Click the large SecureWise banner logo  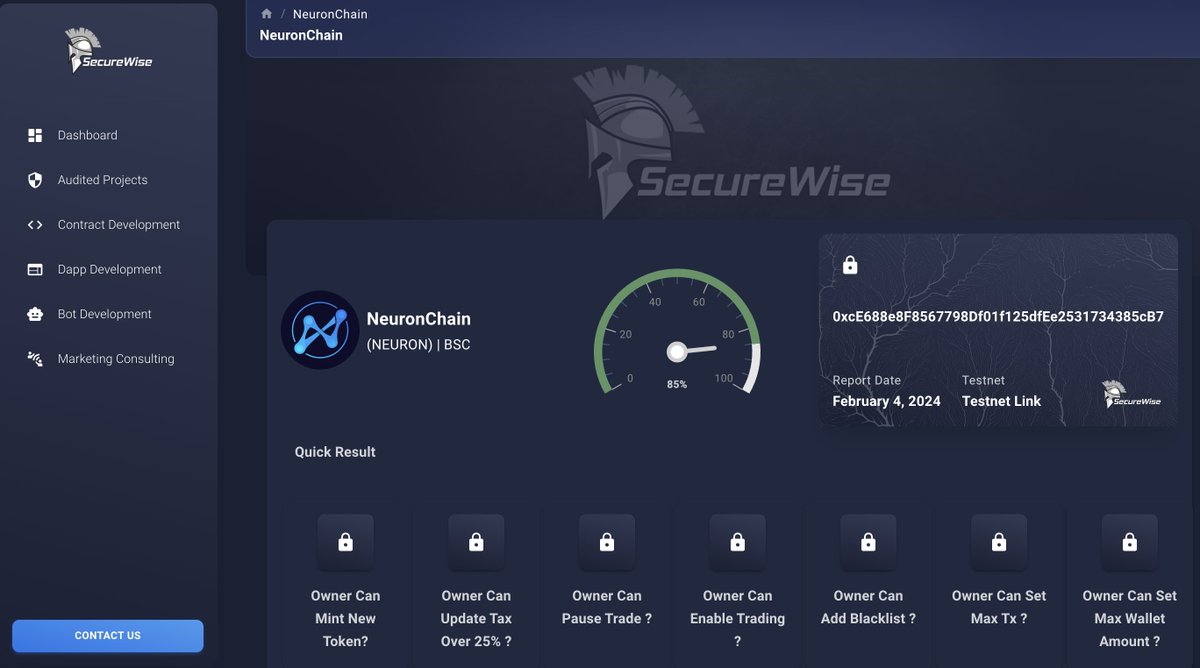point(731,143)
